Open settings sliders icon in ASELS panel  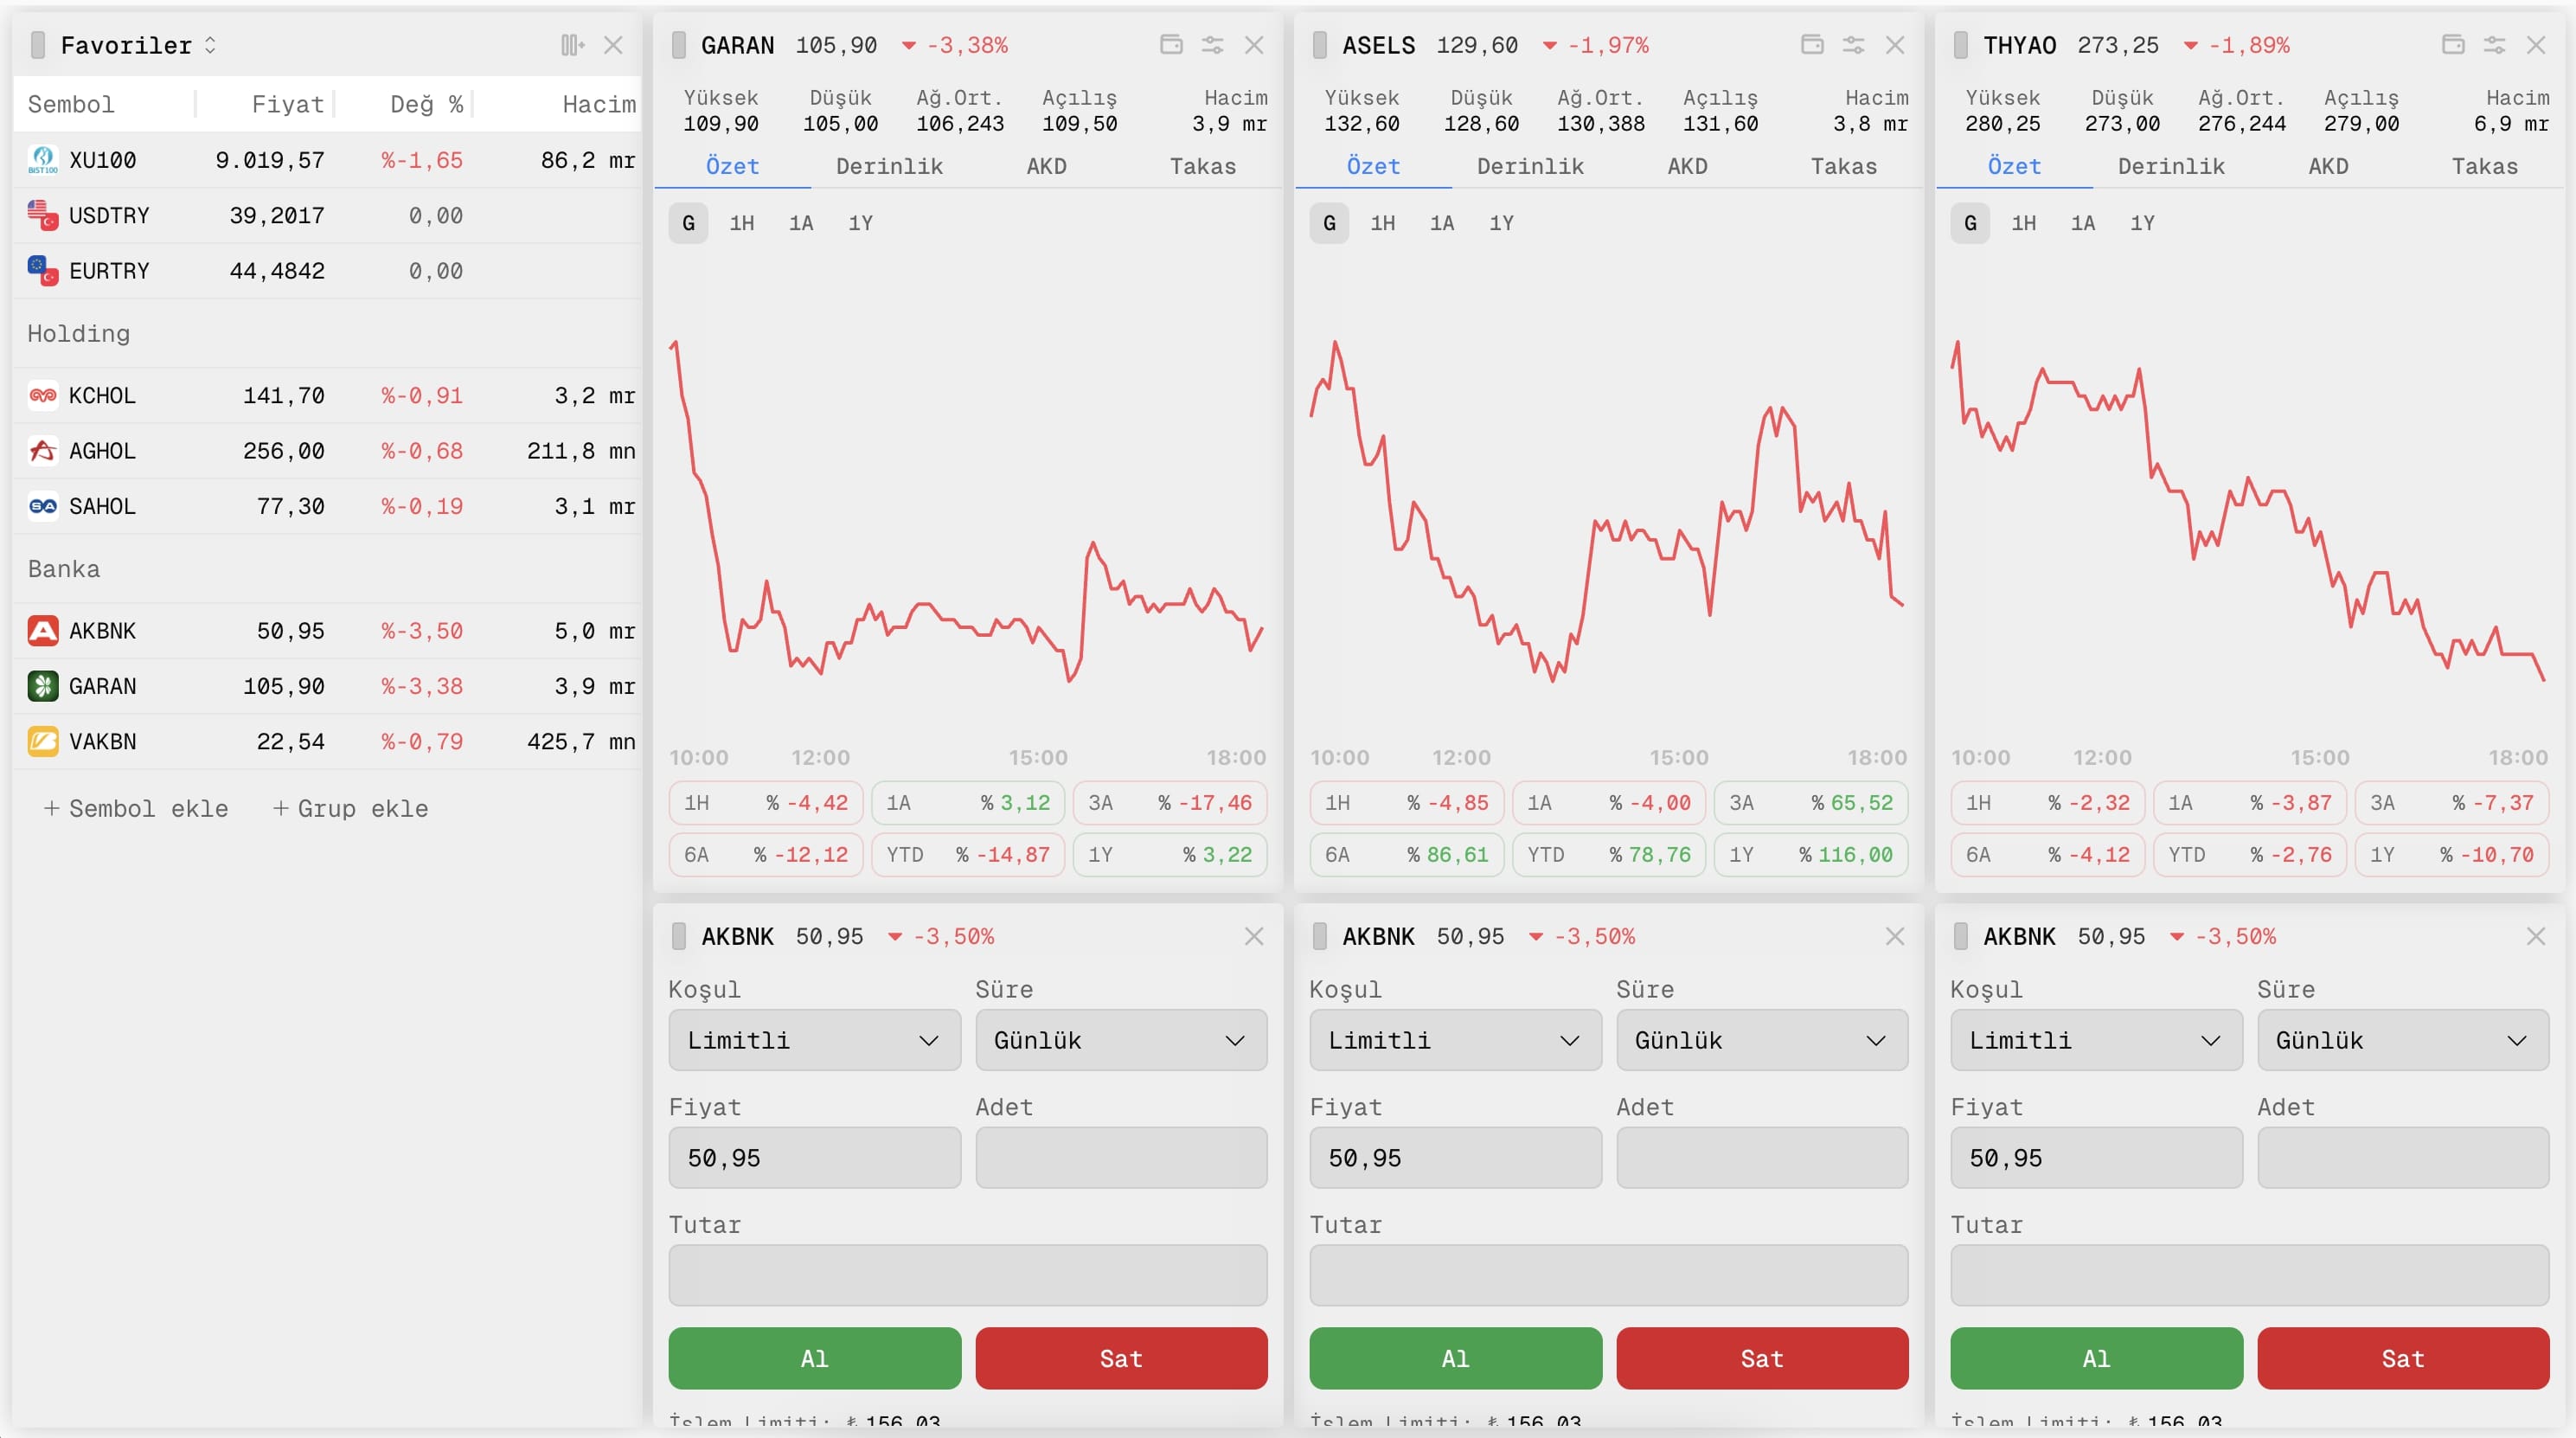pyautogui.click(x=1853, y=45)
